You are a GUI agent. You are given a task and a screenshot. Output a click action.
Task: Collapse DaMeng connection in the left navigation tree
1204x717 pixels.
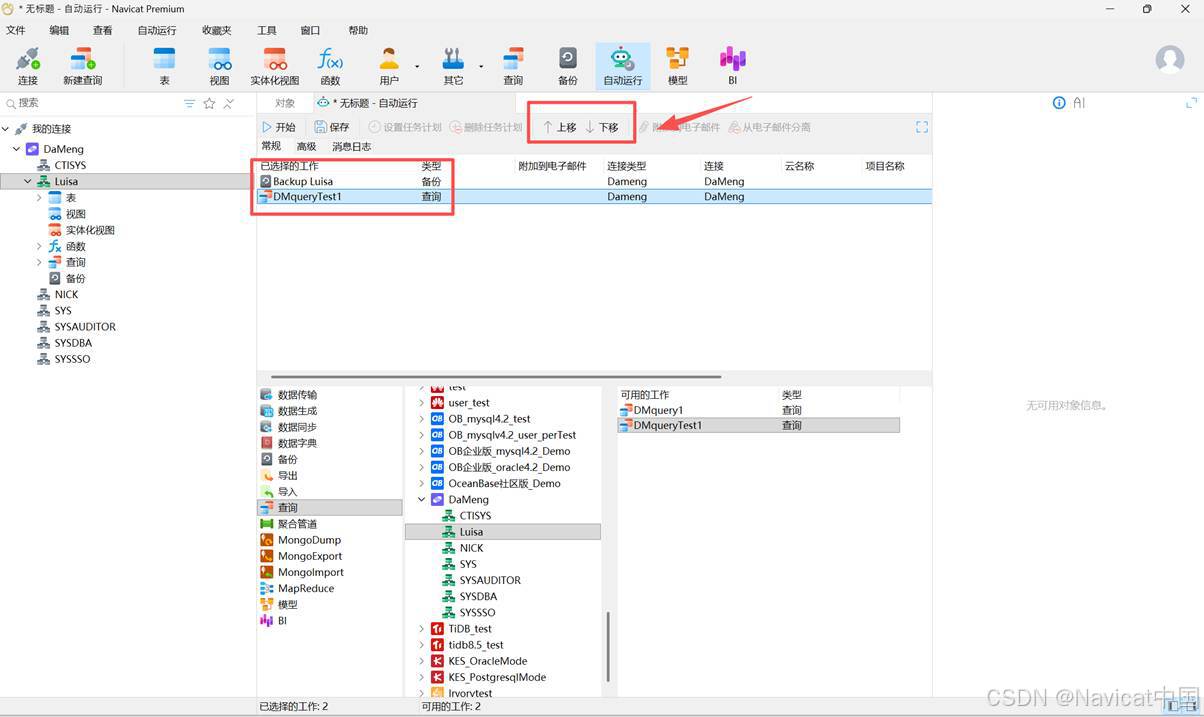(16, 149)
